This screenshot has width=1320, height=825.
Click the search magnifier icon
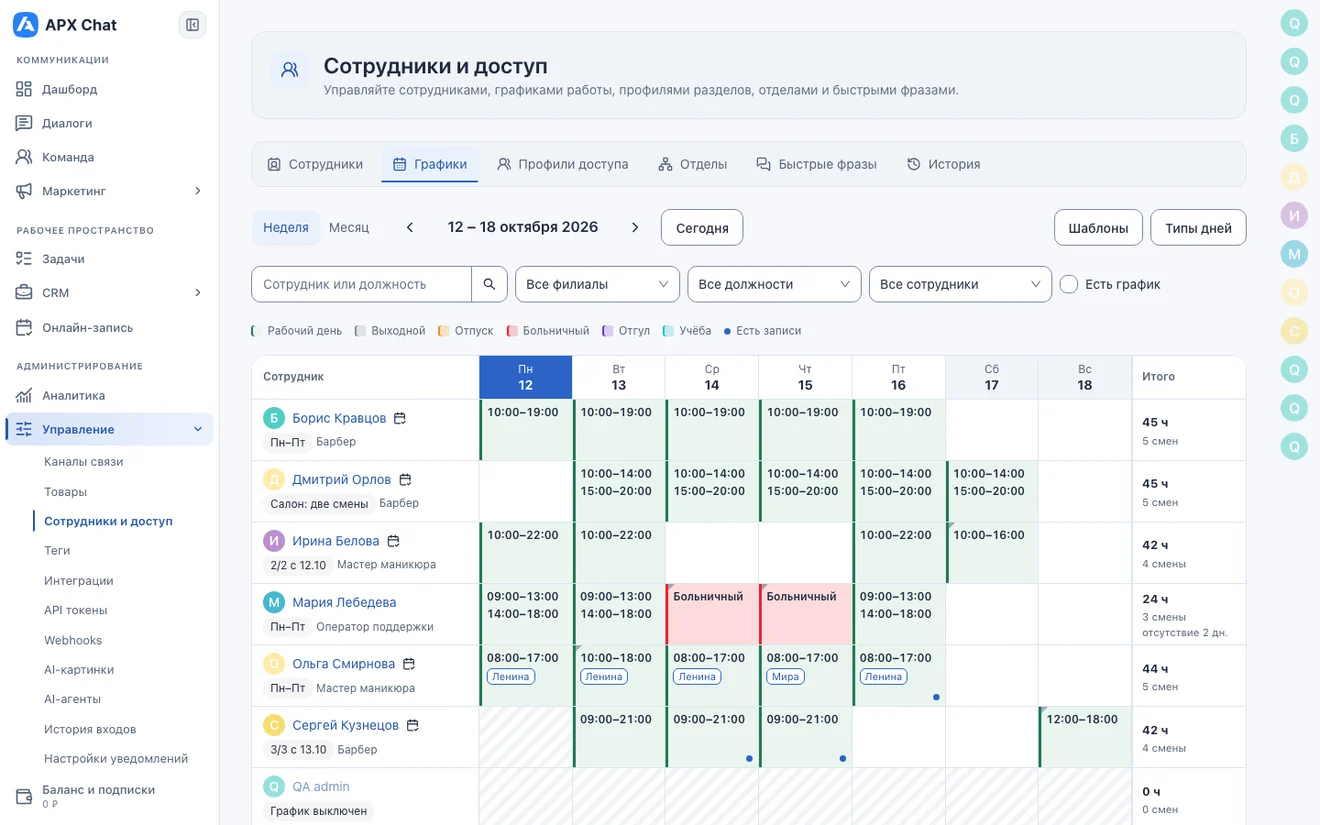pyautogui.click(x=489, y=284)
